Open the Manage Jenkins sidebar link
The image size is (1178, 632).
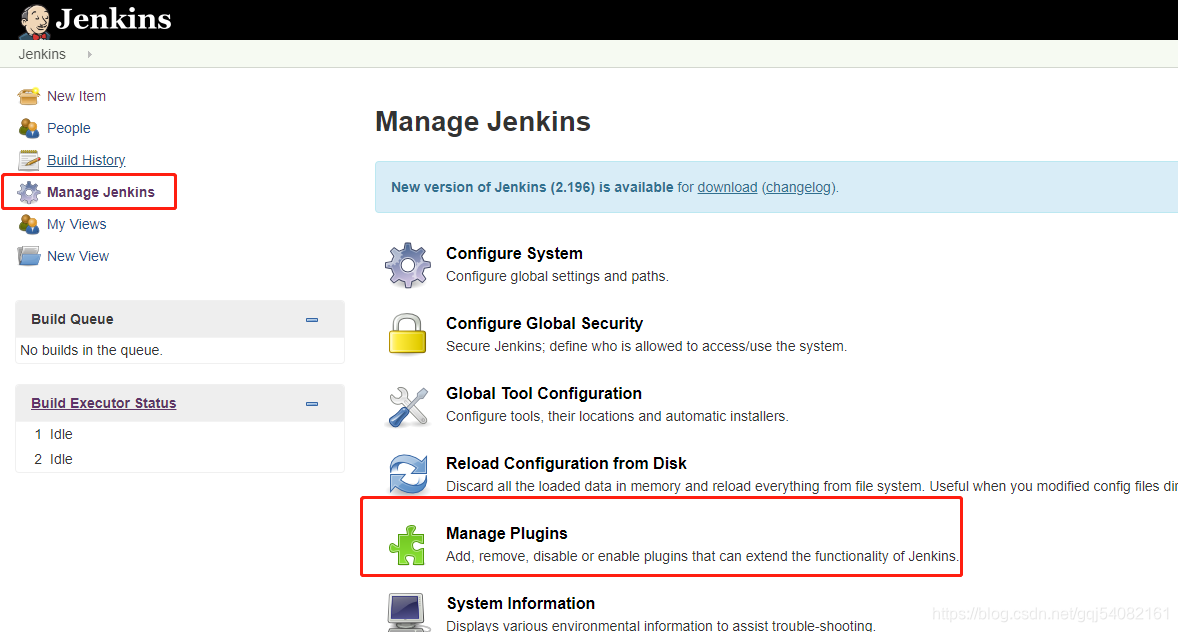pyautogui.click(x=101, y=192)
